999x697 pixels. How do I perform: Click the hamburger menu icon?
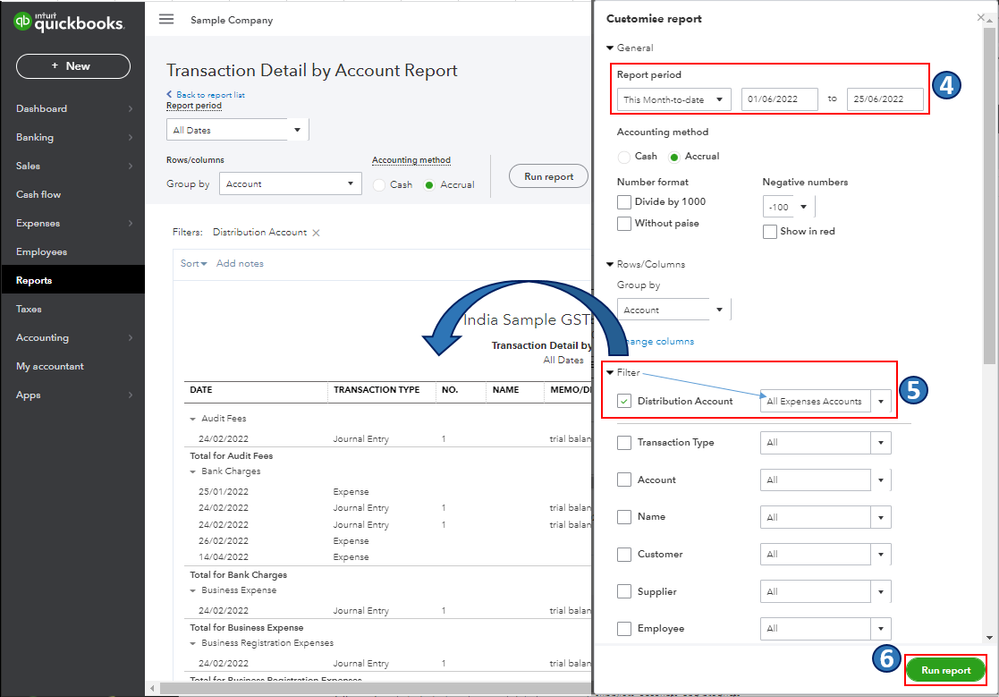tap(166, 20)
